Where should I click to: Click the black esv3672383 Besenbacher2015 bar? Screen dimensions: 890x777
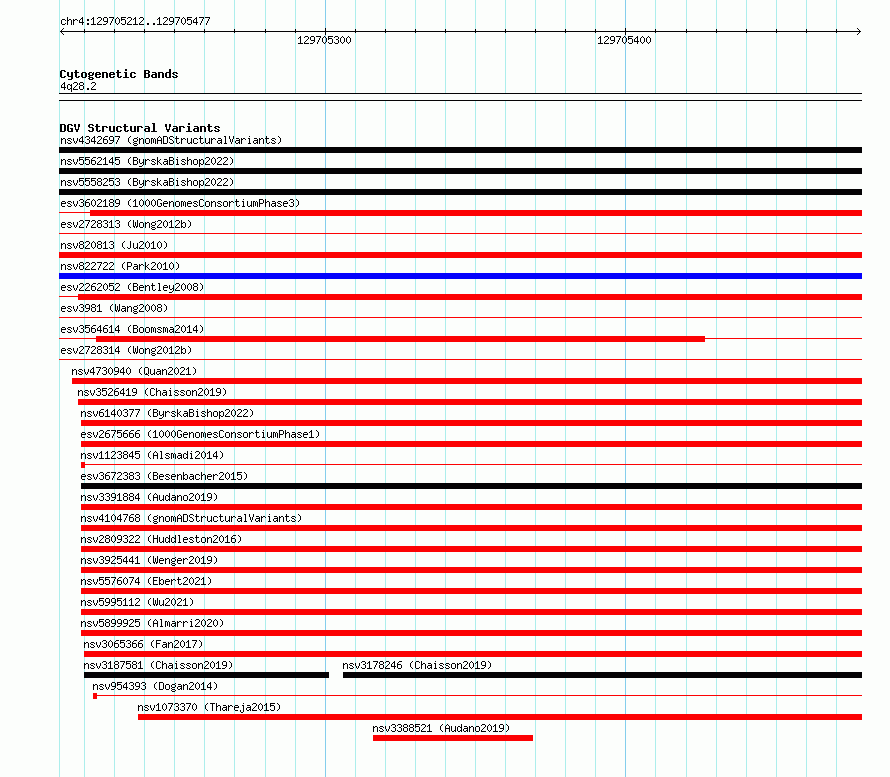(471, 486)
